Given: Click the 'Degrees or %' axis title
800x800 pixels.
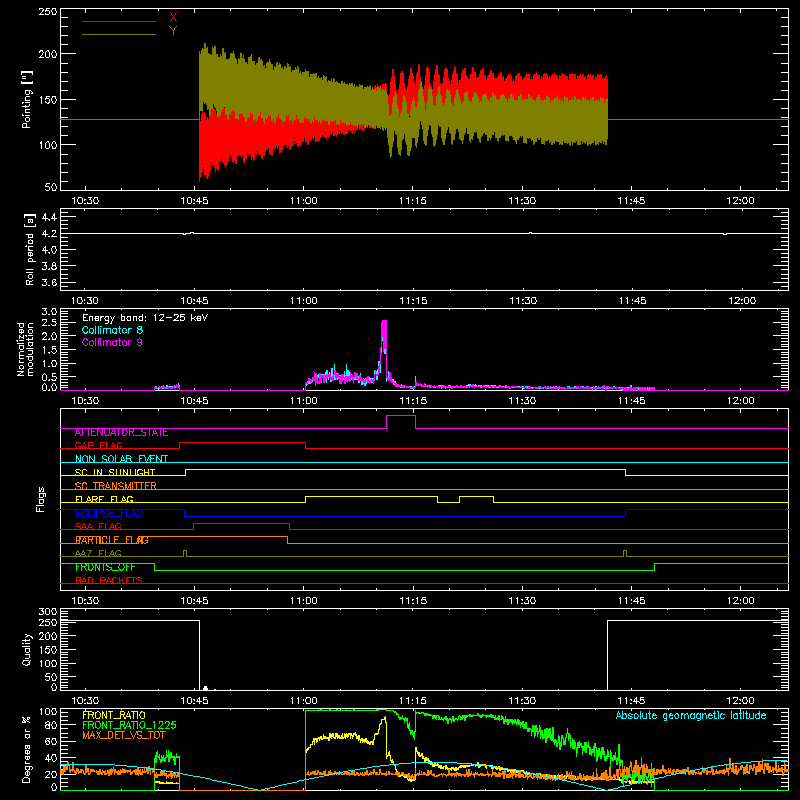Looking at the screenshot, I should click(x=27, y=749).
